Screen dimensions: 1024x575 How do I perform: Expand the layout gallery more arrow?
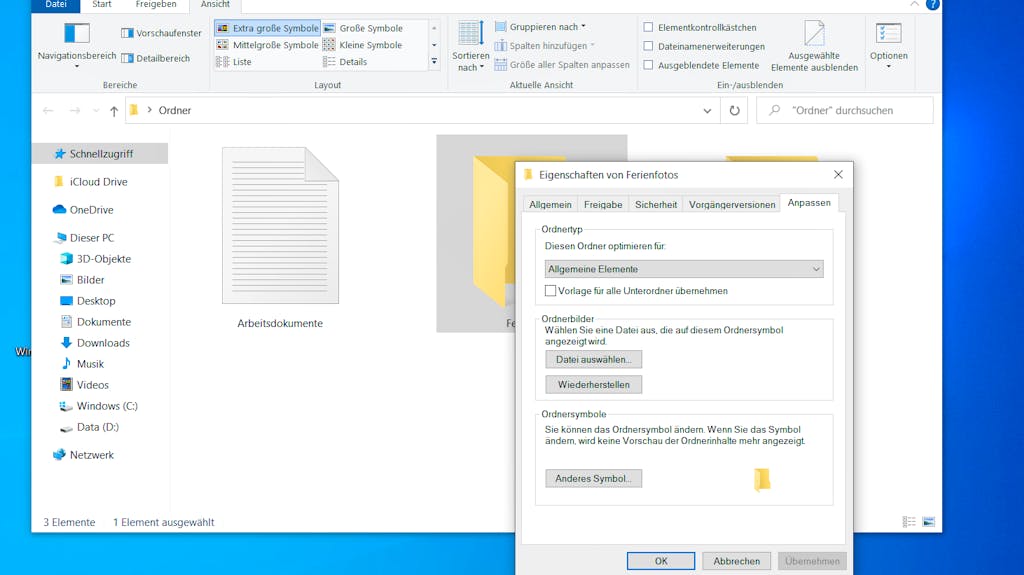click(x=434, y=62)
